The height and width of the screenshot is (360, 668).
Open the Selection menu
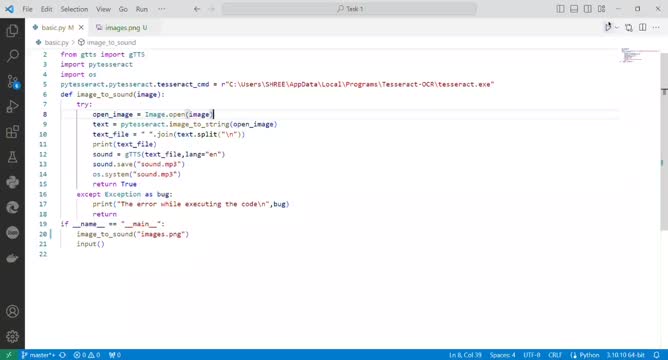tap(74, 9)
